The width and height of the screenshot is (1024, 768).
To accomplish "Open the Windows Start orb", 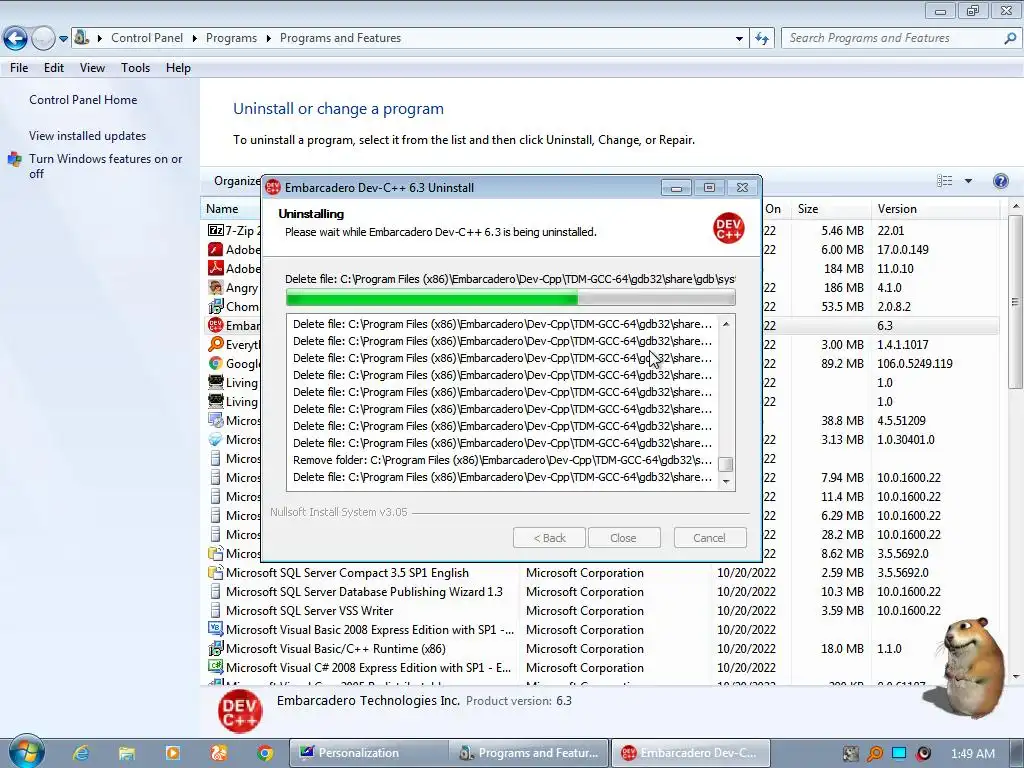I will 26,752.
